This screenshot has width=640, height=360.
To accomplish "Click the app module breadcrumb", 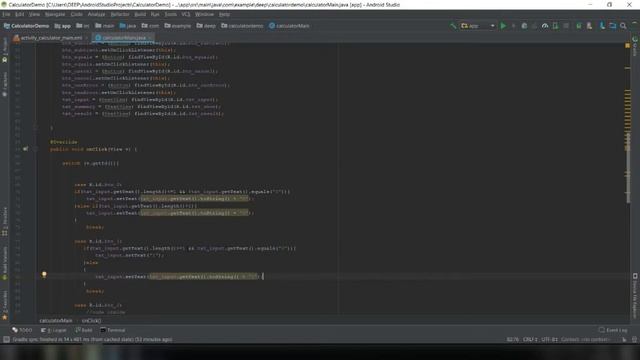I will [62, 26].
